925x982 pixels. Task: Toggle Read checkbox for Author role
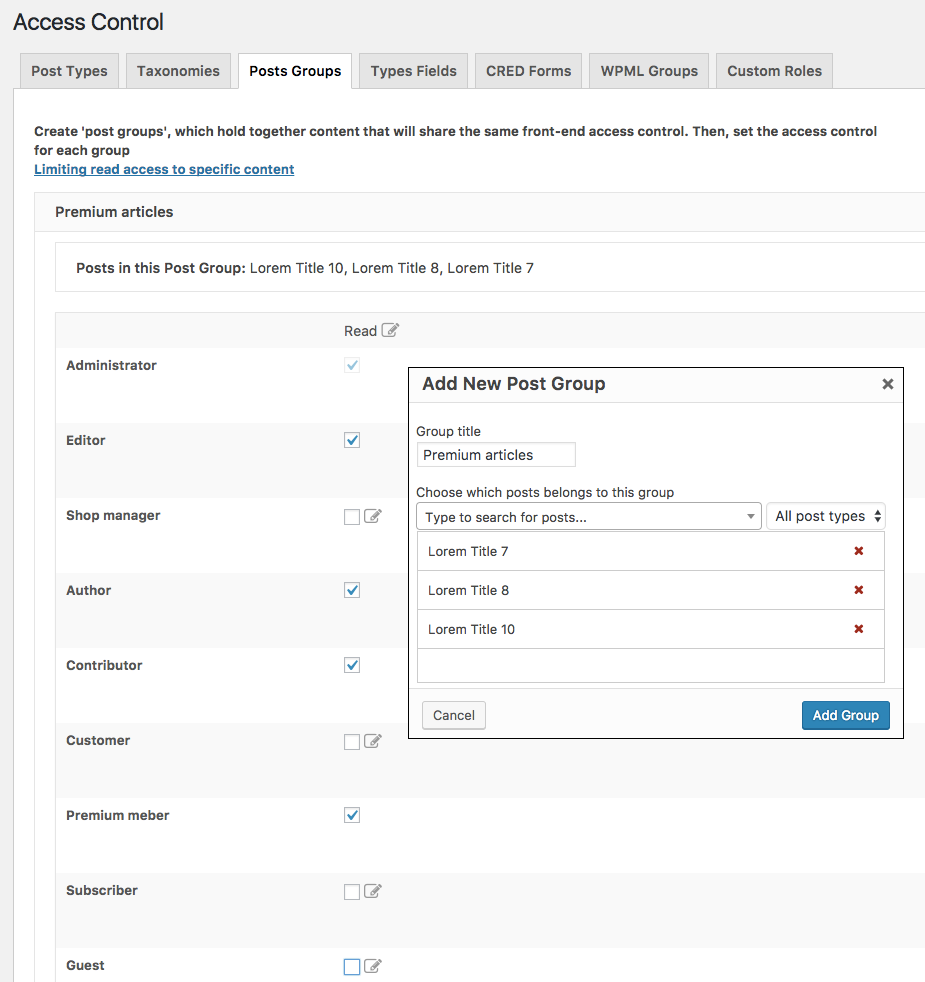352,590
